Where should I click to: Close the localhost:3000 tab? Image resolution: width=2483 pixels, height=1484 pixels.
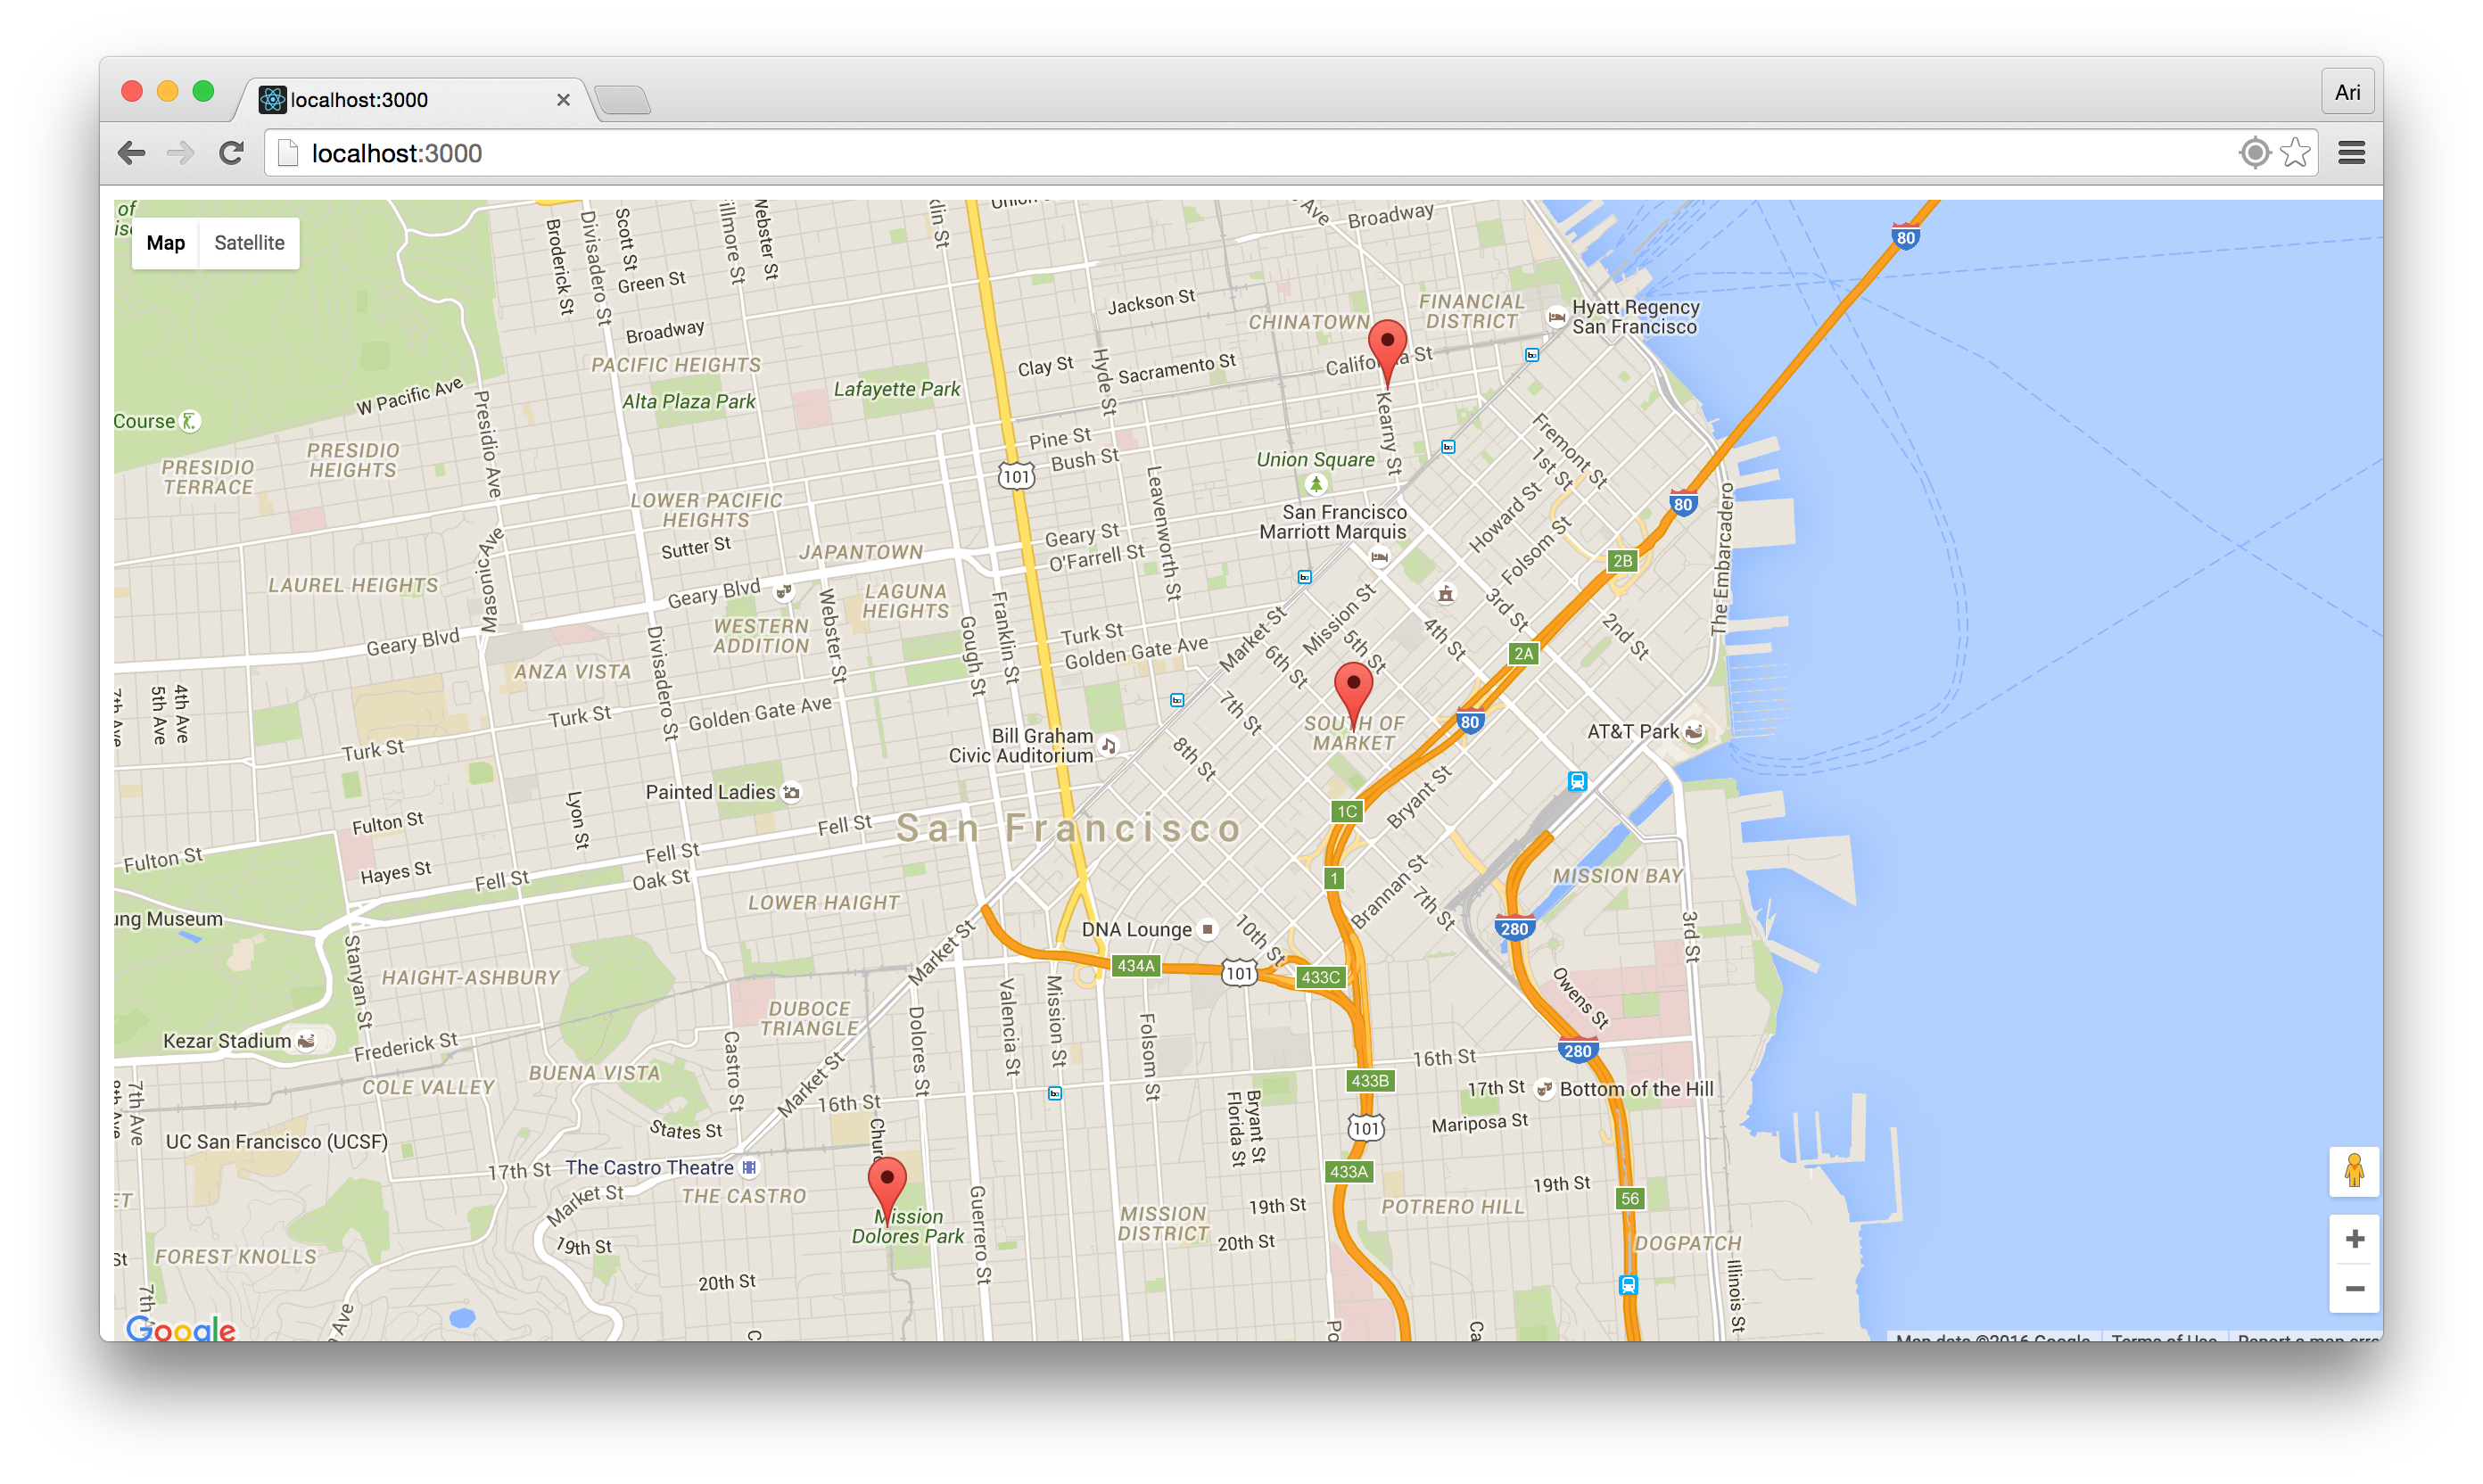563,100
